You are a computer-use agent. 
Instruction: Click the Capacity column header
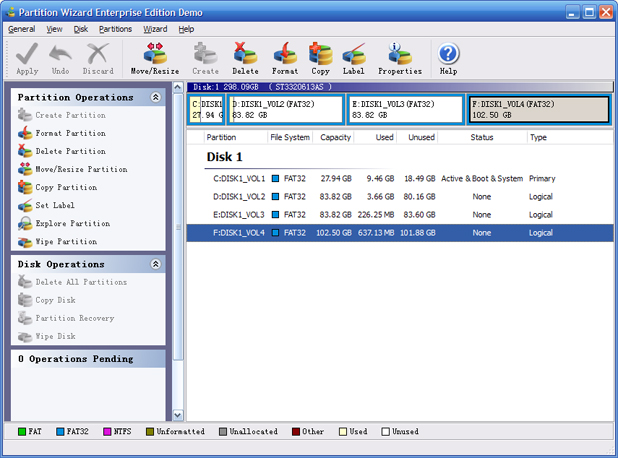click(x=333, y=137)
